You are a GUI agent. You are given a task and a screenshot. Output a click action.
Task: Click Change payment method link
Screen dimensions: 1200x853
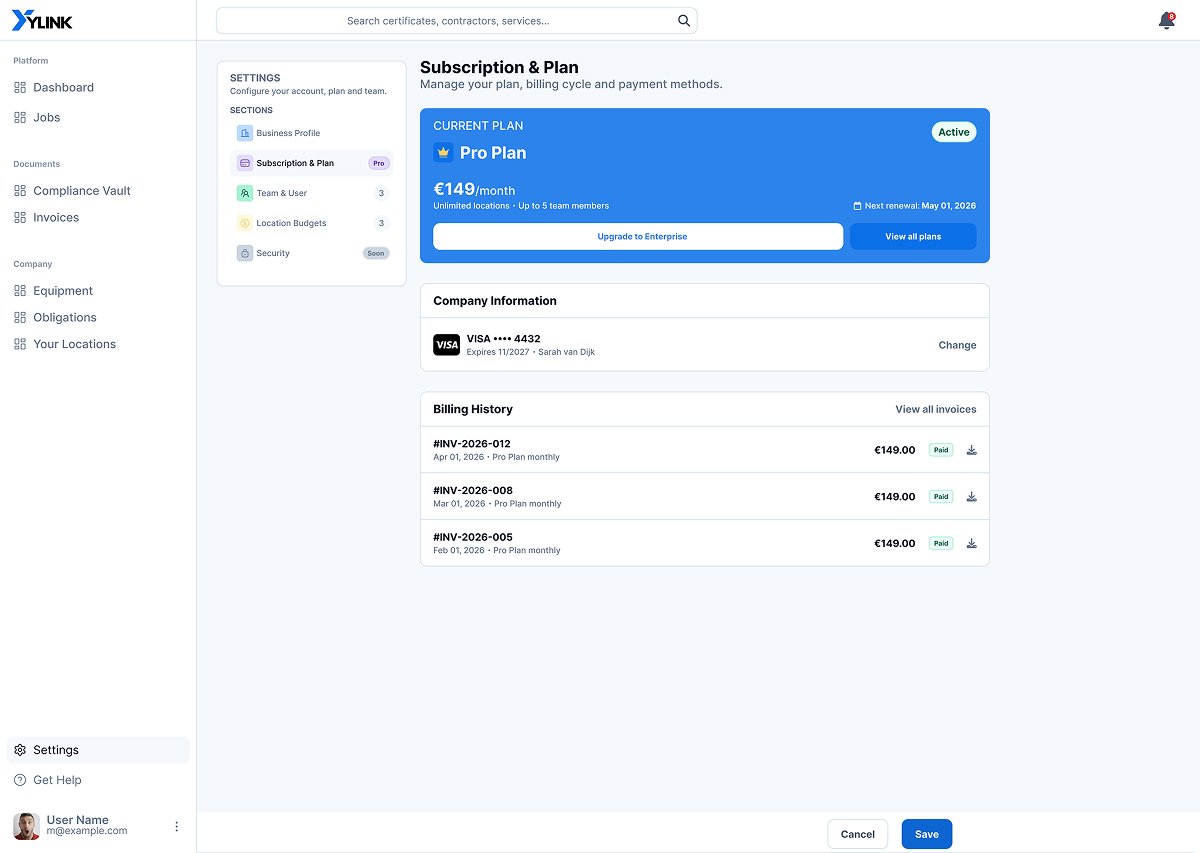tap(957, 345)
